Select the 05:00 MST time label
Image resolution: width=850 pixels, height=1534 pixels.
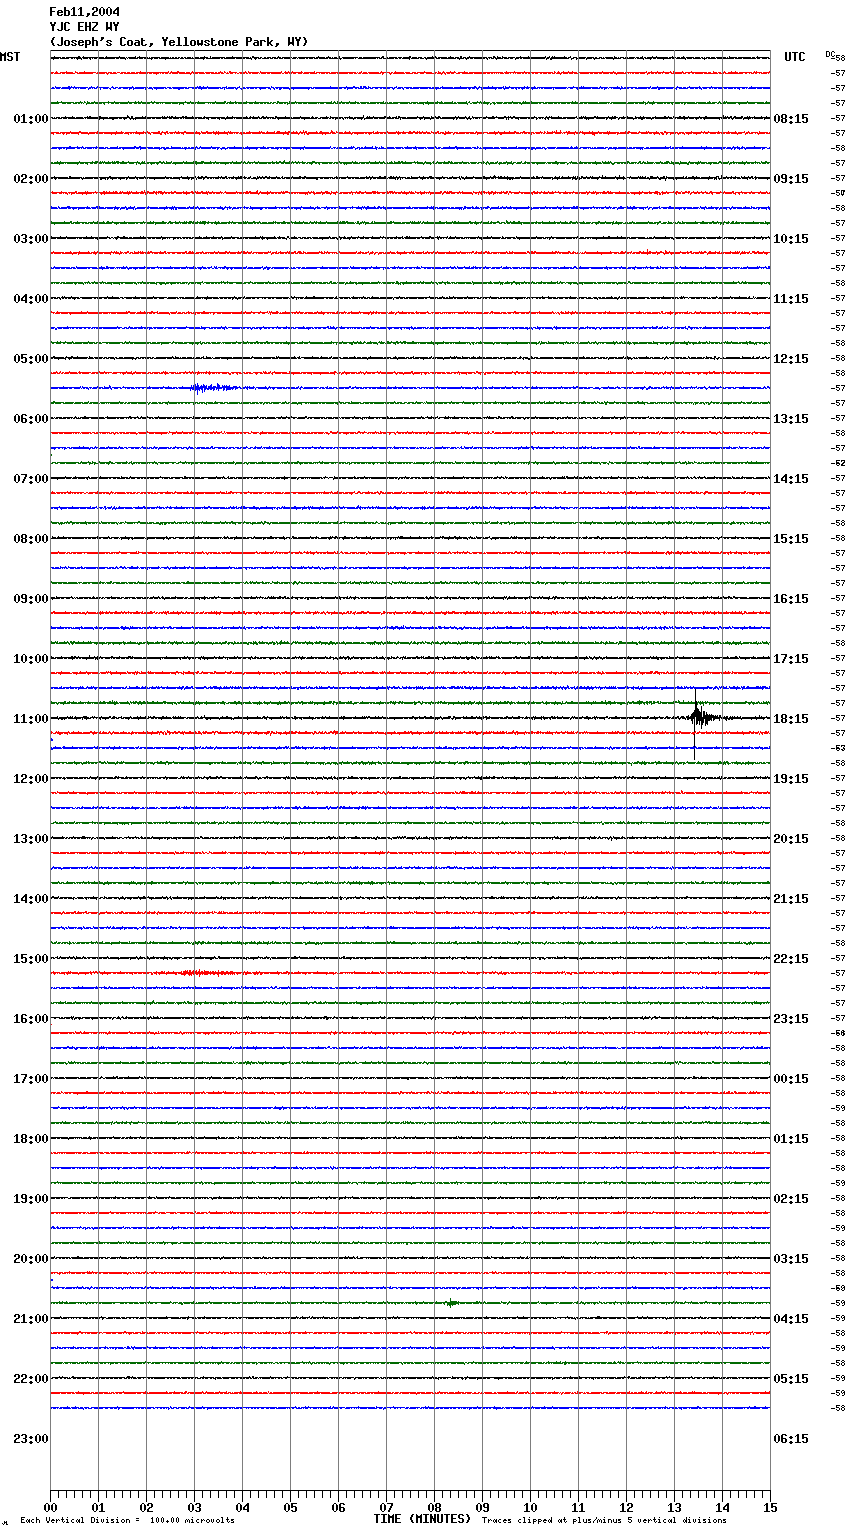(x=31, y=359)
